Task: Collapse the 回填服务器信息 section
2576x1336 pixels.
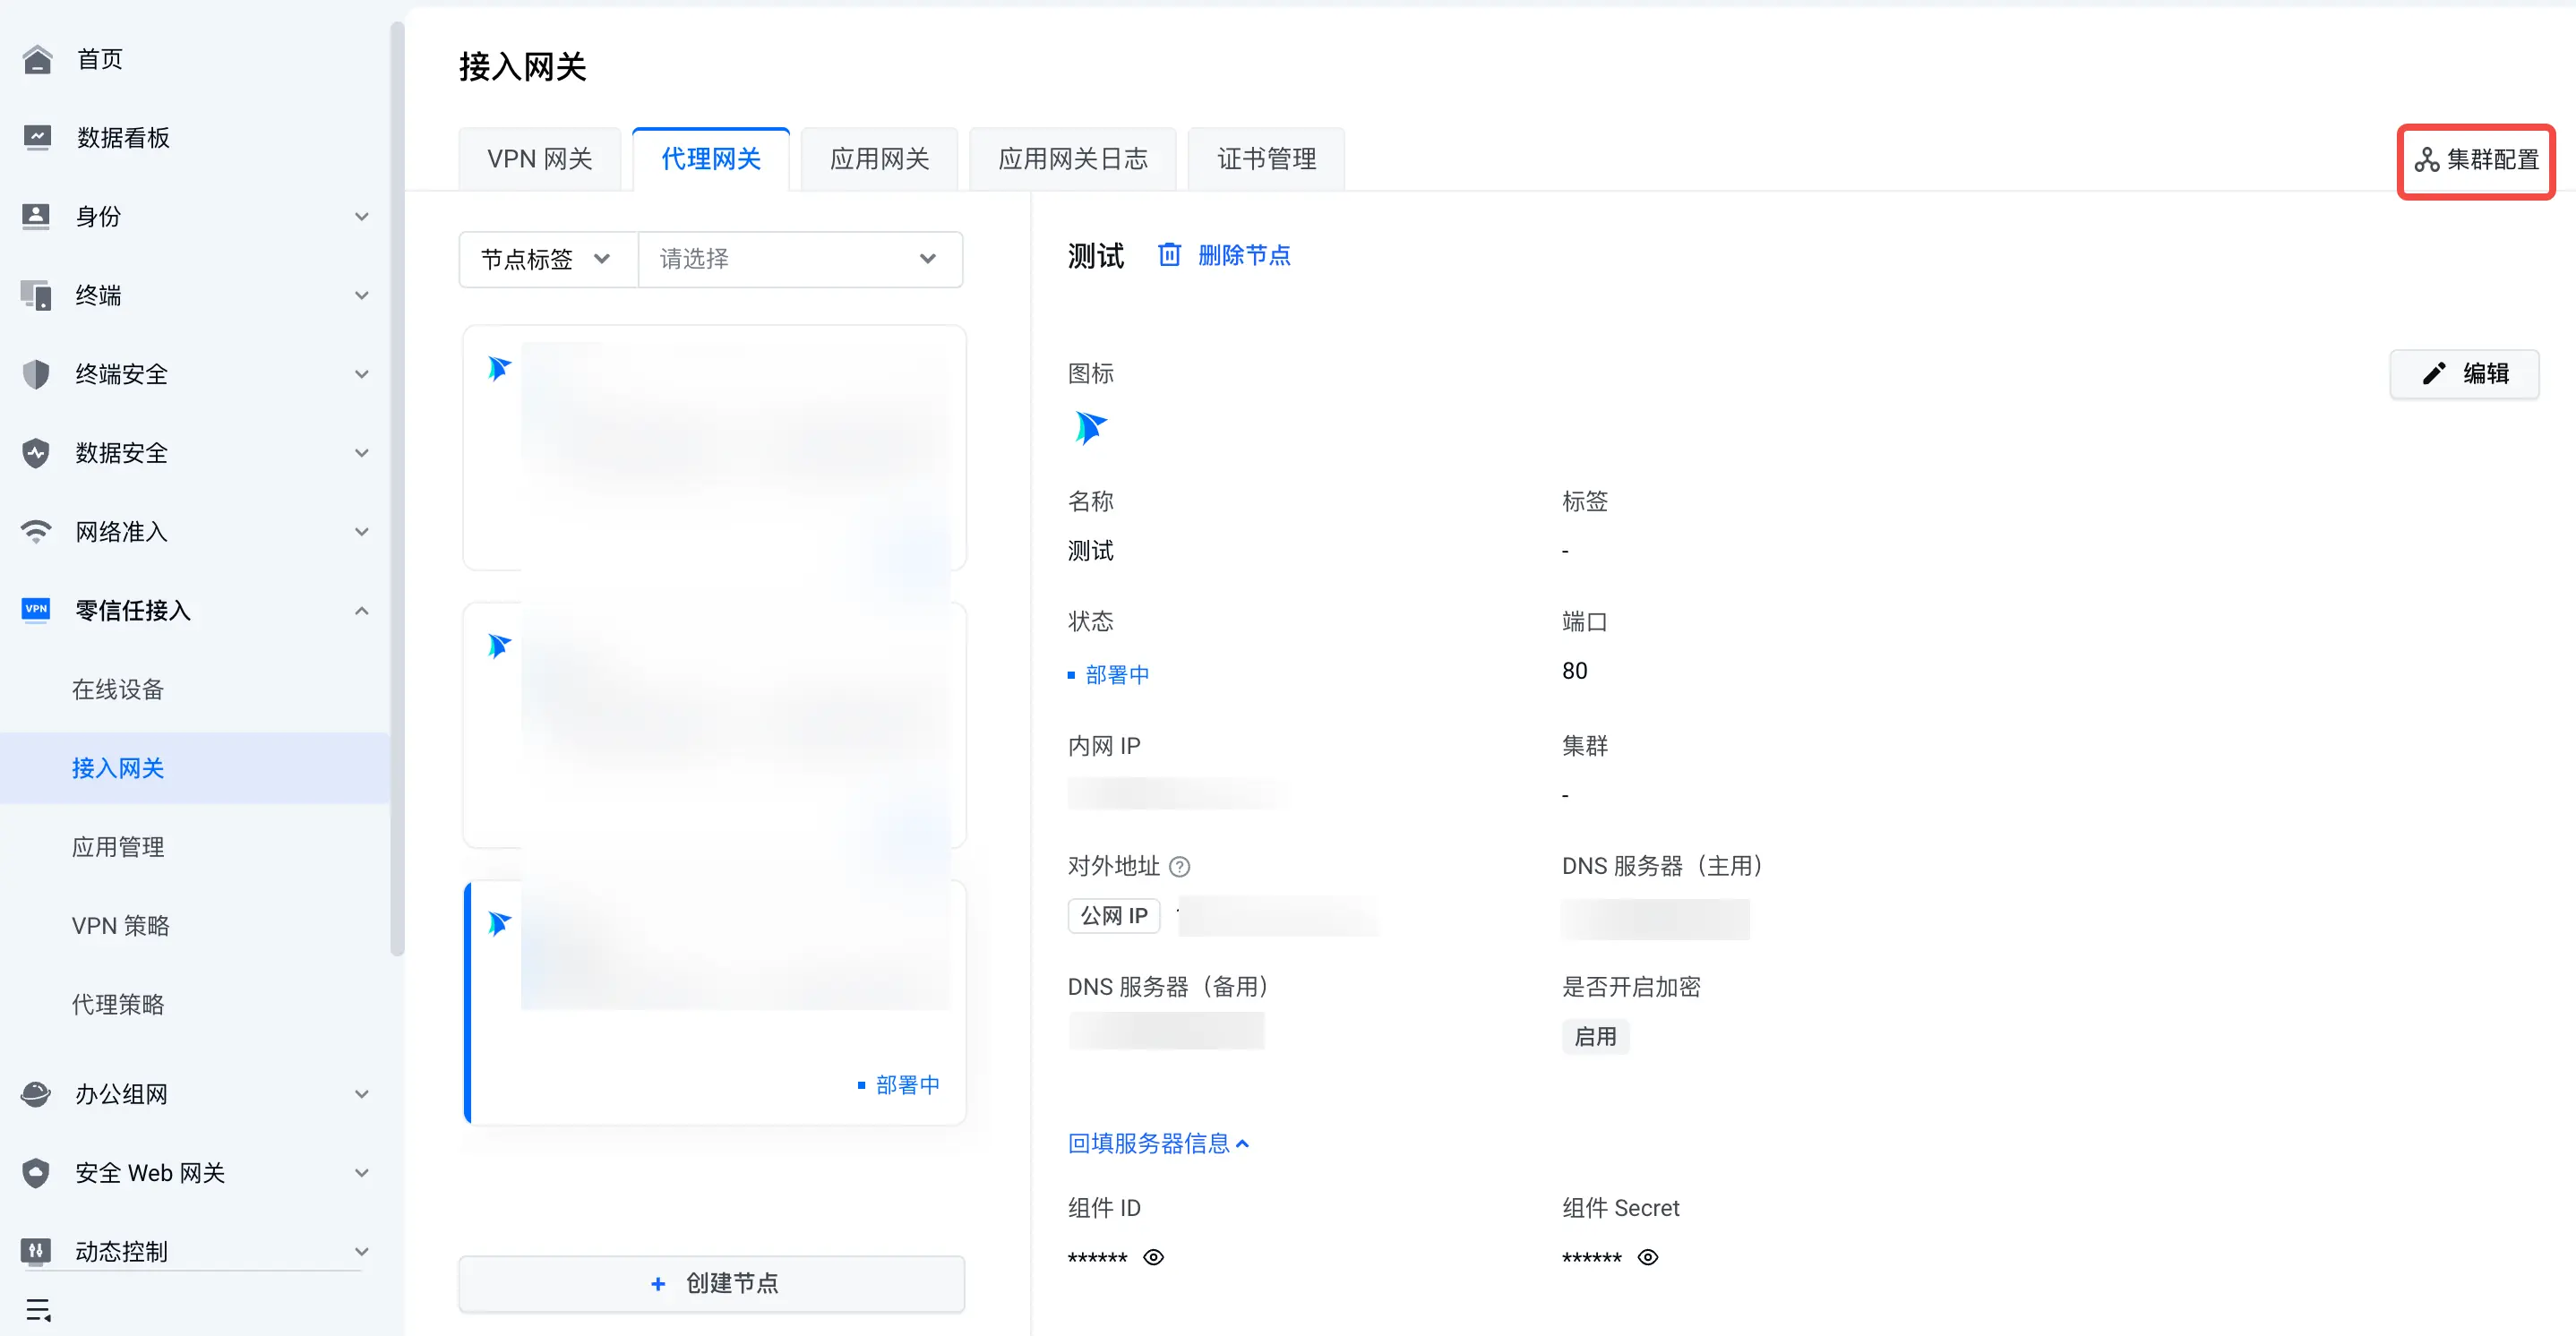Action: point(1158,1143)
